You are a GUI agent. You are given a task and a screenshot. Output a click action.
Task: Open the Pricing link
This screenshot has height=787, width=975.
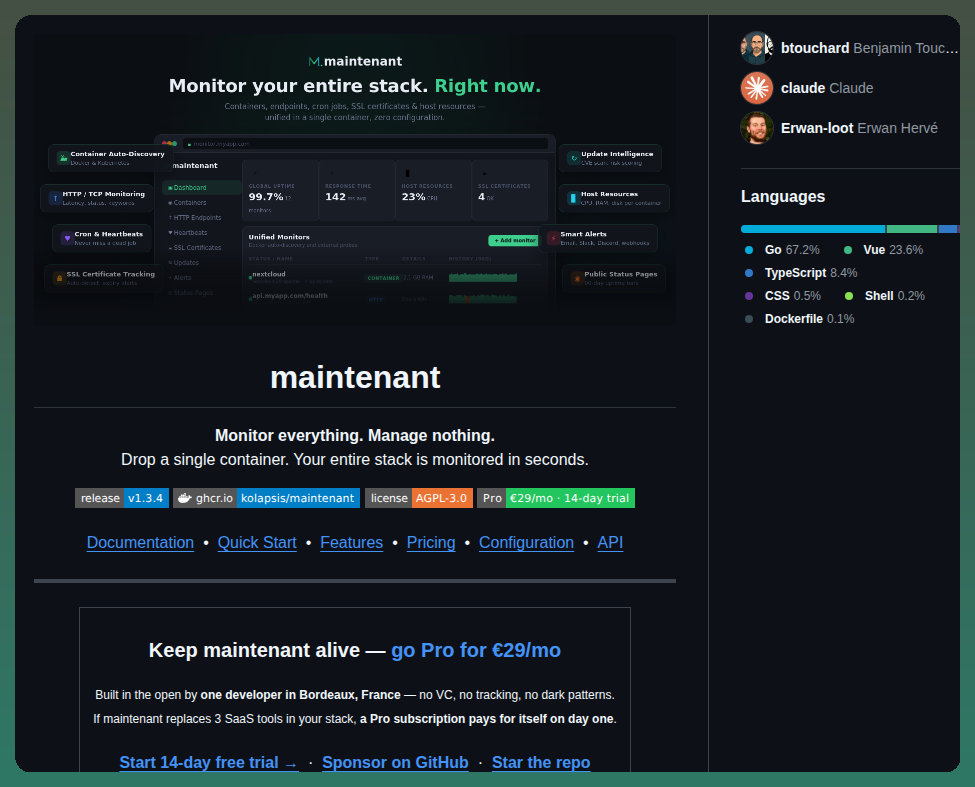[431, 543]
